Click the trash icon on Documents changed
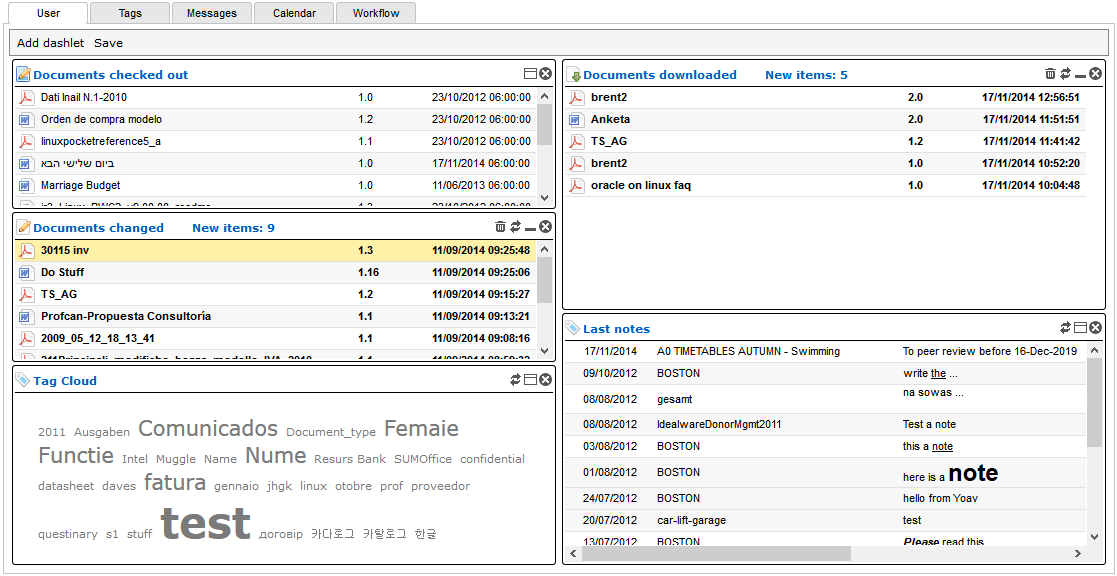Image resolution: width=1117 pixels, height=576 pixels. [500, 227]
